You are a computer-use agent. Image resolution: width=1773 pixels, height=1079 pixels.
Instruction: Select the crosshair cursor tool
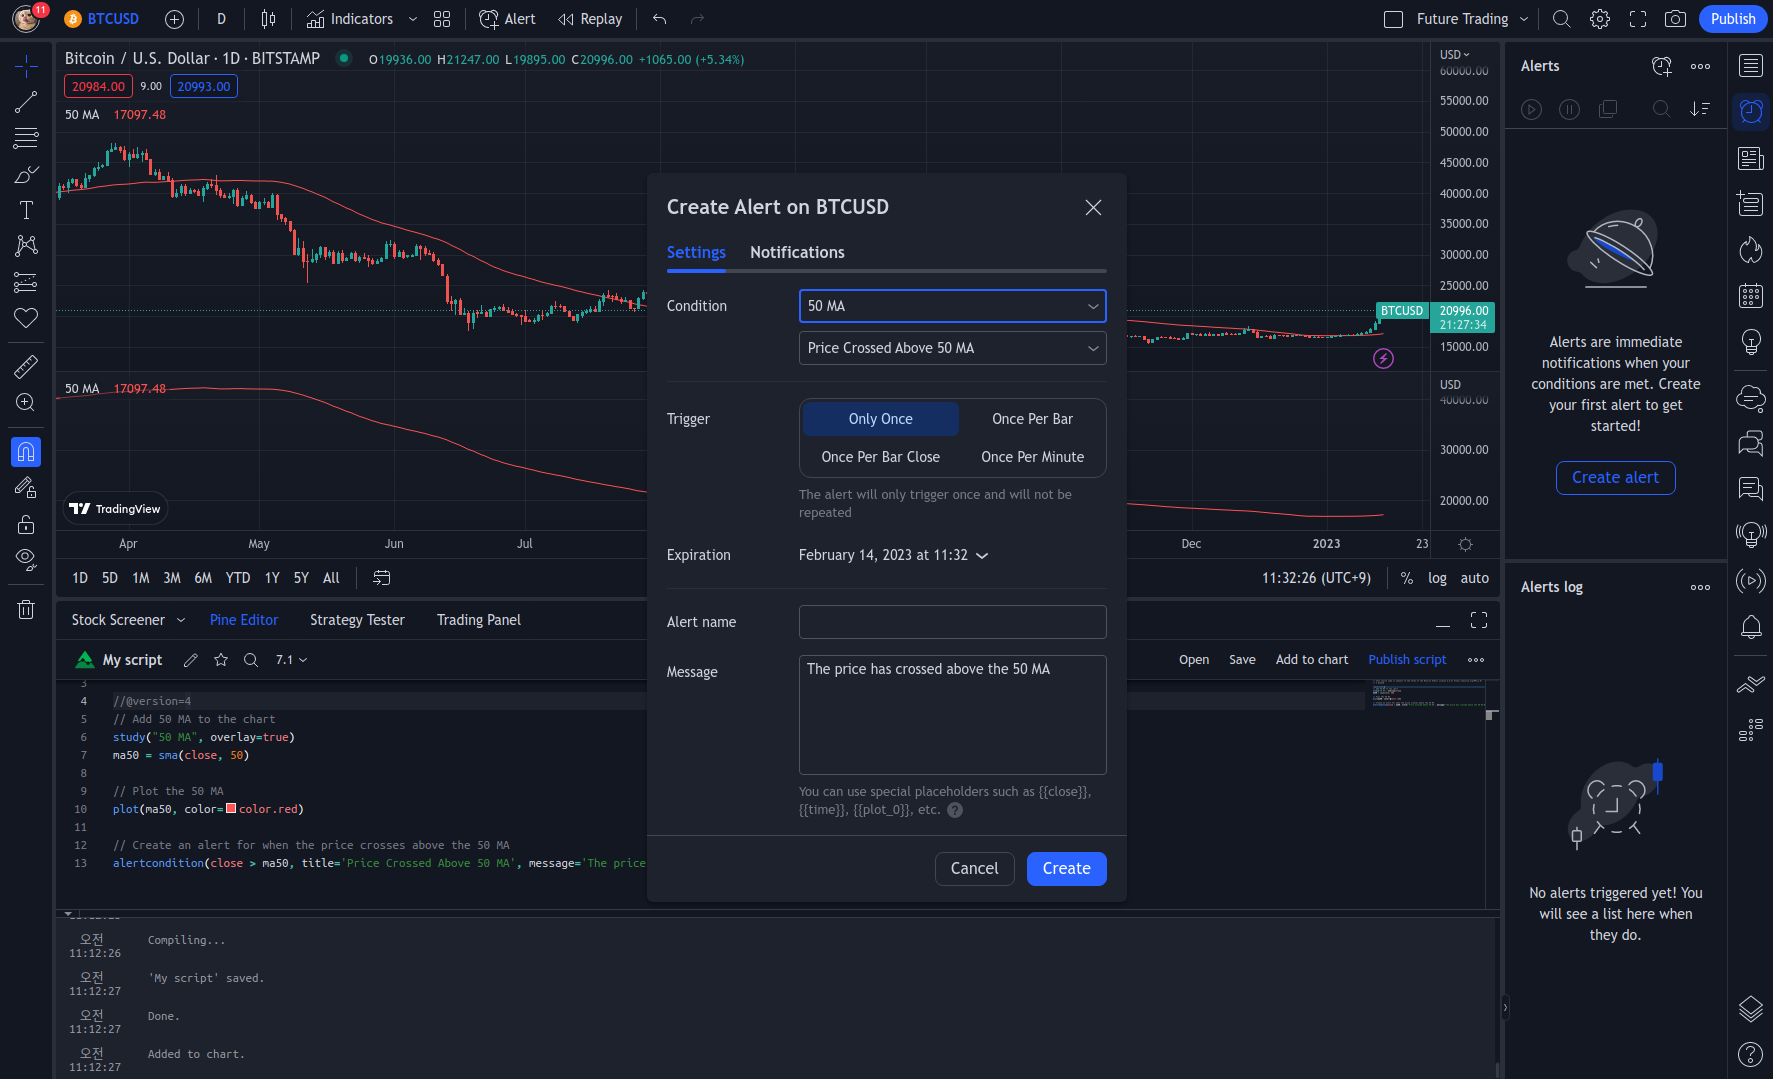tap(26, 66)
